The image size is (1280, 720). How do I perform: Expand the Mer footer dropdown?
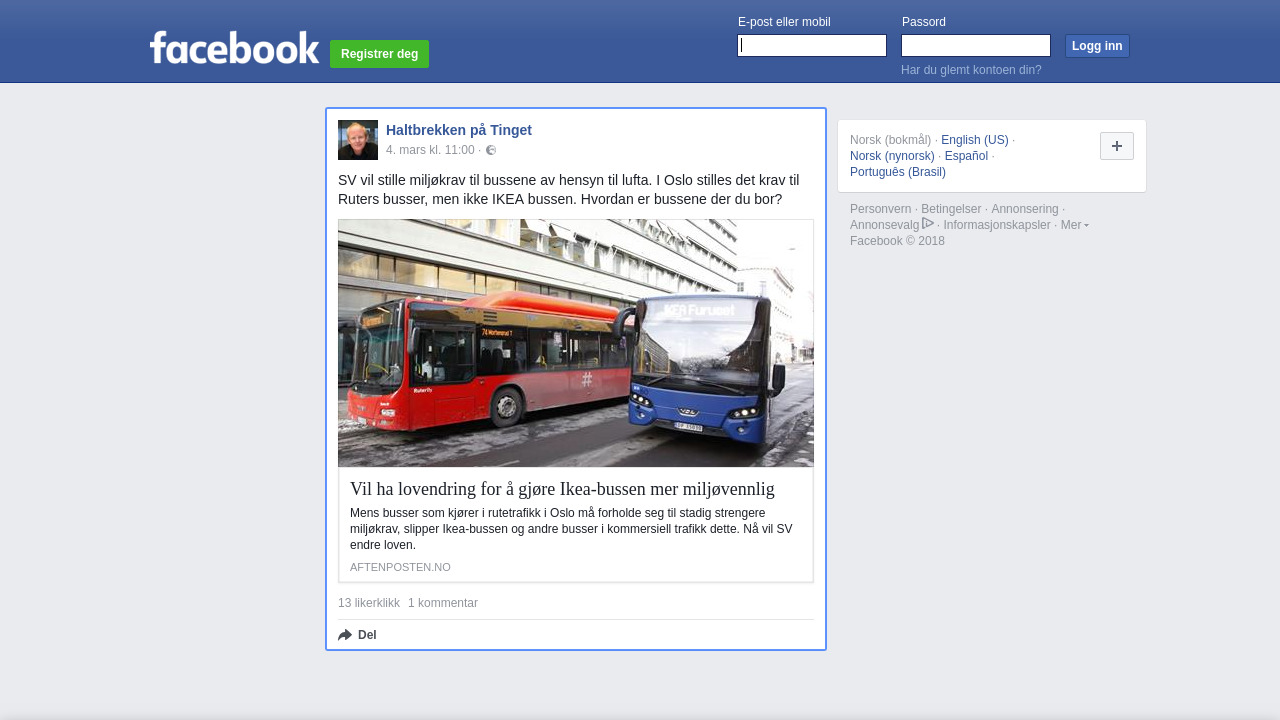pos(1075,225)
